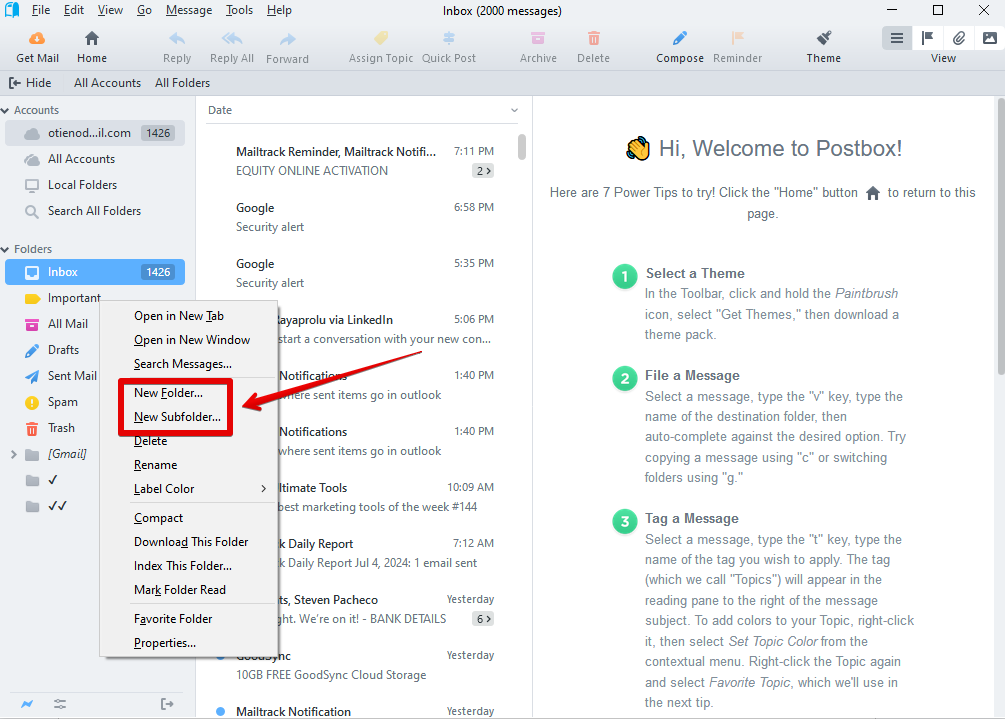Viewport: 1005px width, 719px height.
Task: Open the Date sort dropdown arrow
Action: coord(514,110)
